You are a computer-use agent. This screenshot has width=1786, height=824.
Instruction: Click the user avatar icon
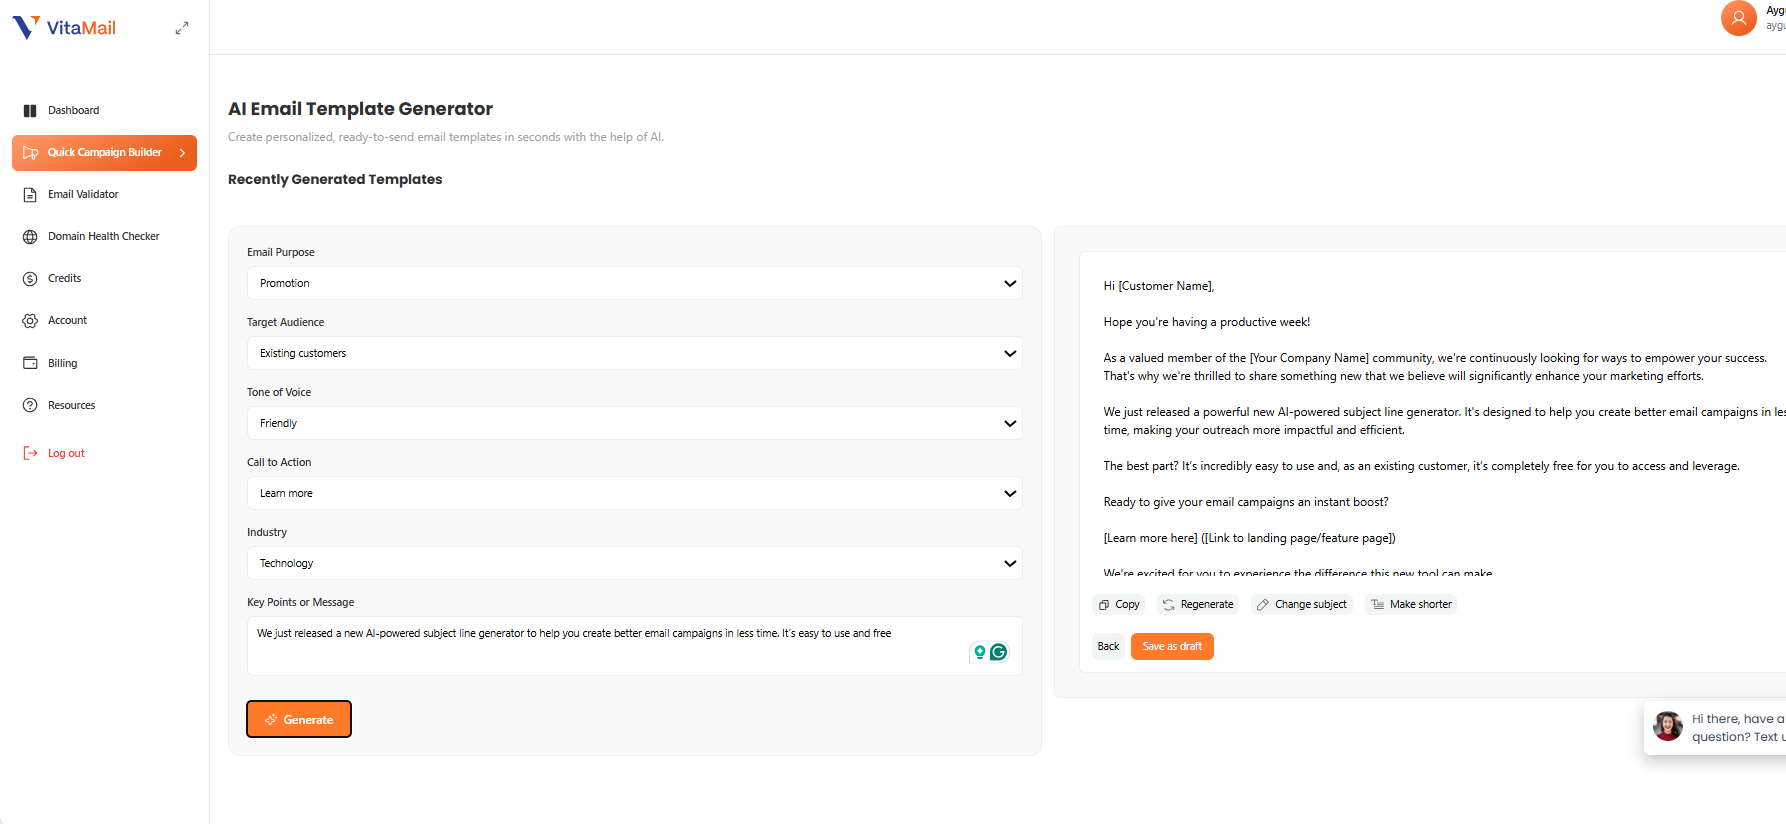click(1738, 18)
